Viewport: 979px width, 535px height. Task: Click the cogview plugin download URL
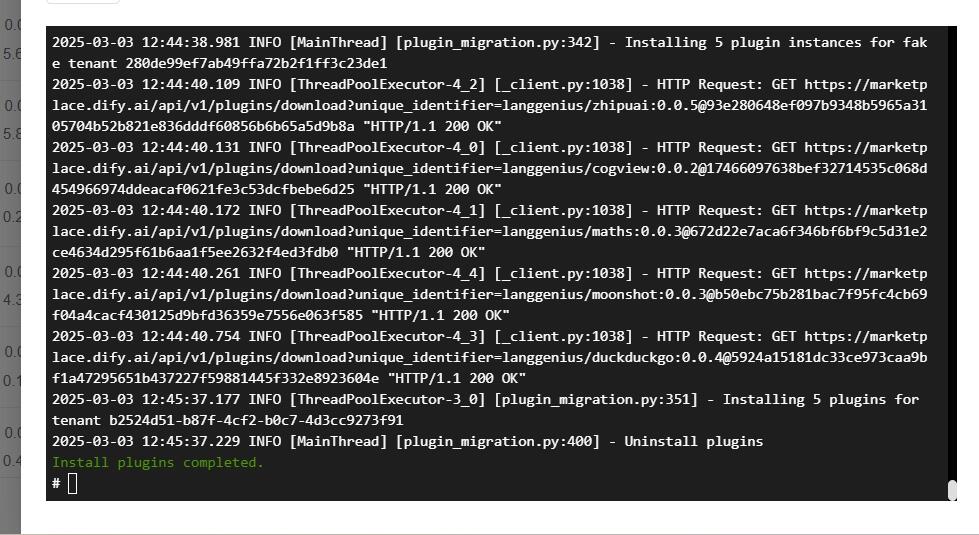[490, 168]
